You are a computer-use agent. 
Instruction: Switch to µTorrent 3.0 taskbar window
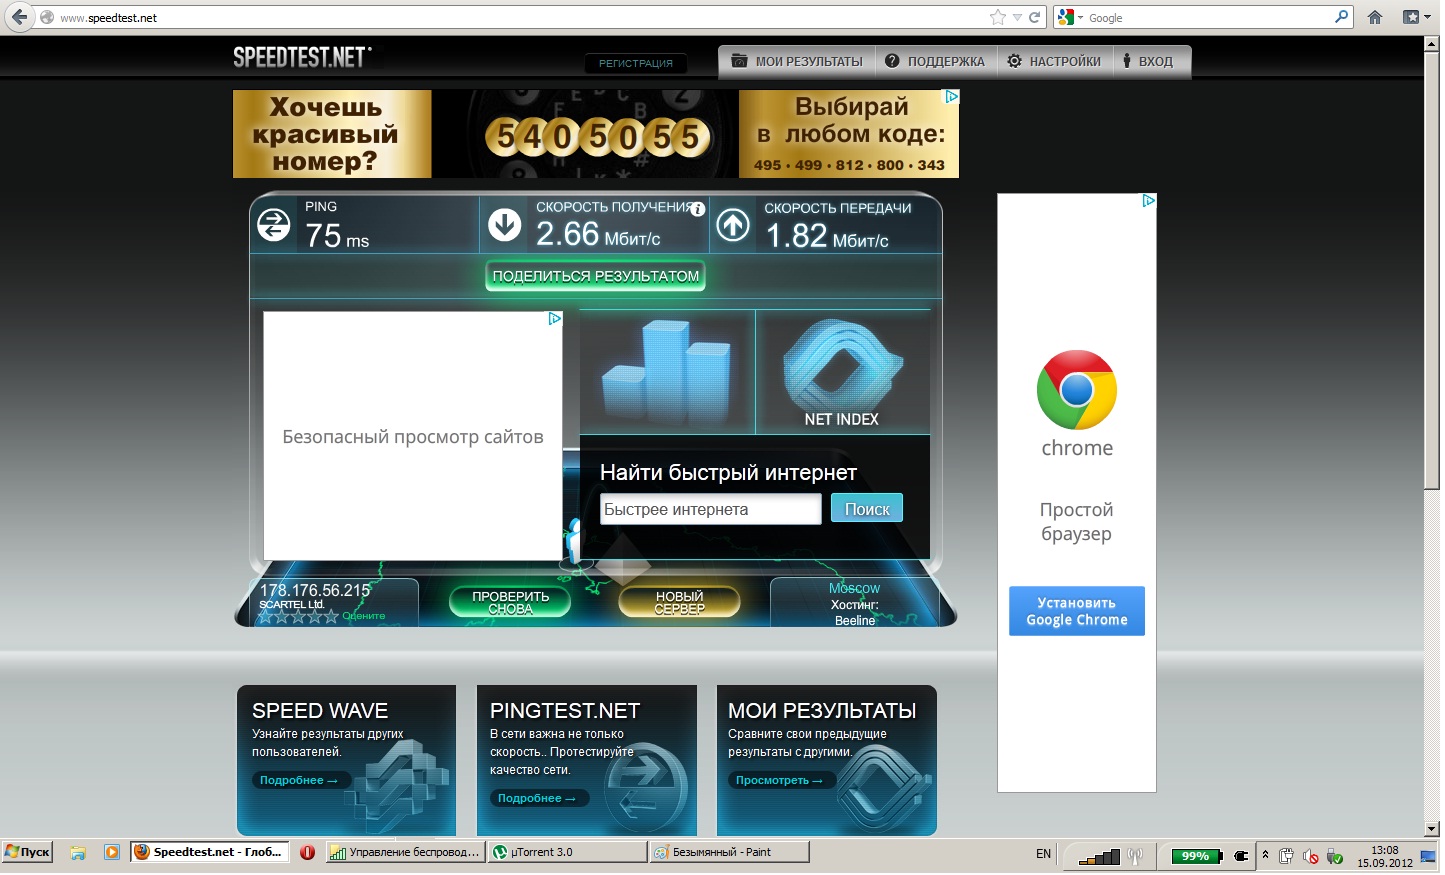pos(567,852)
